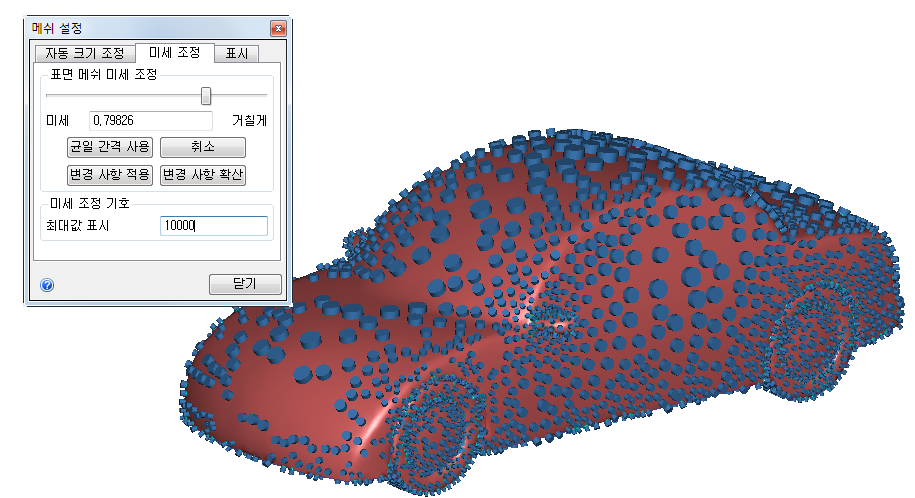Screen dimensions: 915x498
Task: Select the 미세 조정 tab
Action: [x=174, y=53]
